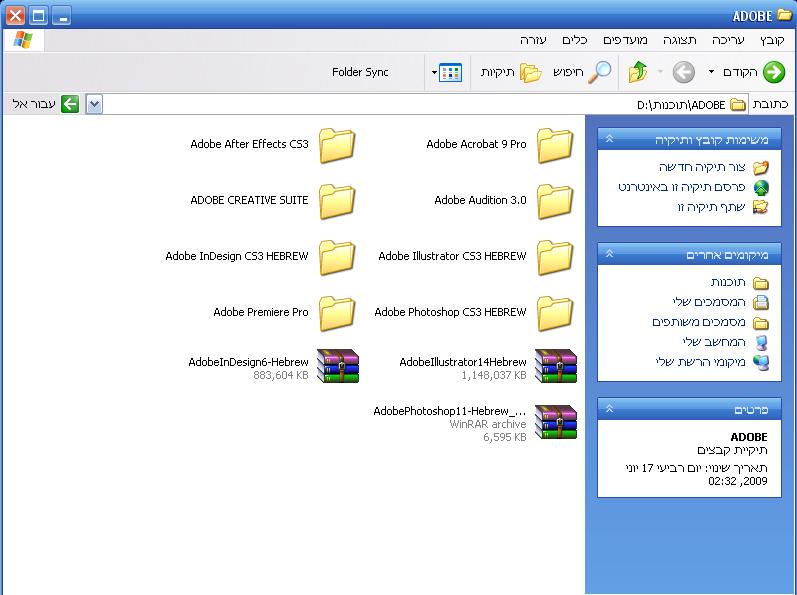Click מסמכים משותפים text link
Screen dimensions: 797x595
tap(699, 322)
